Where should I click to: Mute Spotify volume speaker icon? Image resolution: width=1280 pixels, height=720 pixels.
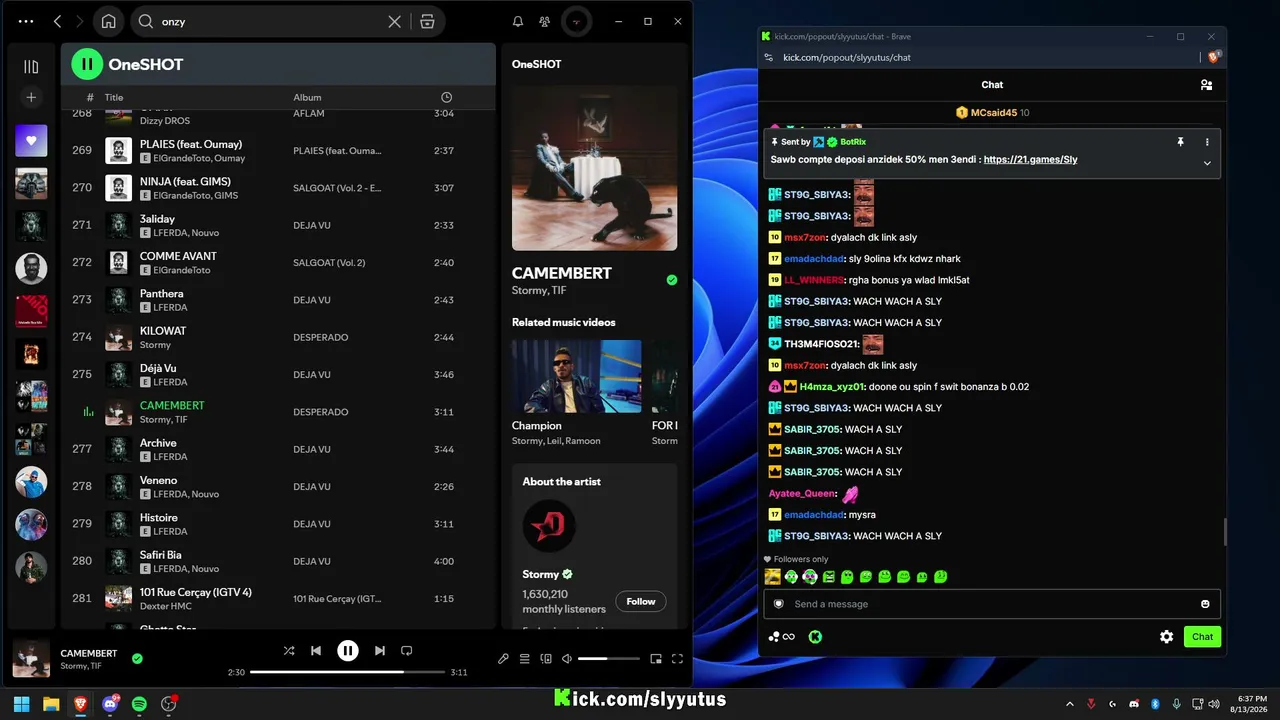coord(567,659)
